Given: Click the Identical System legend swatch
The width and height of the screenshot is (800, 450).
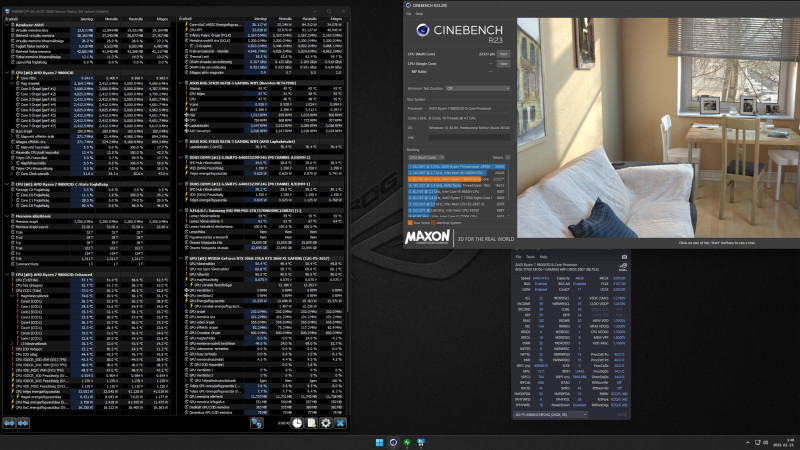Looking at the screenshot, I should coord(434,223).
